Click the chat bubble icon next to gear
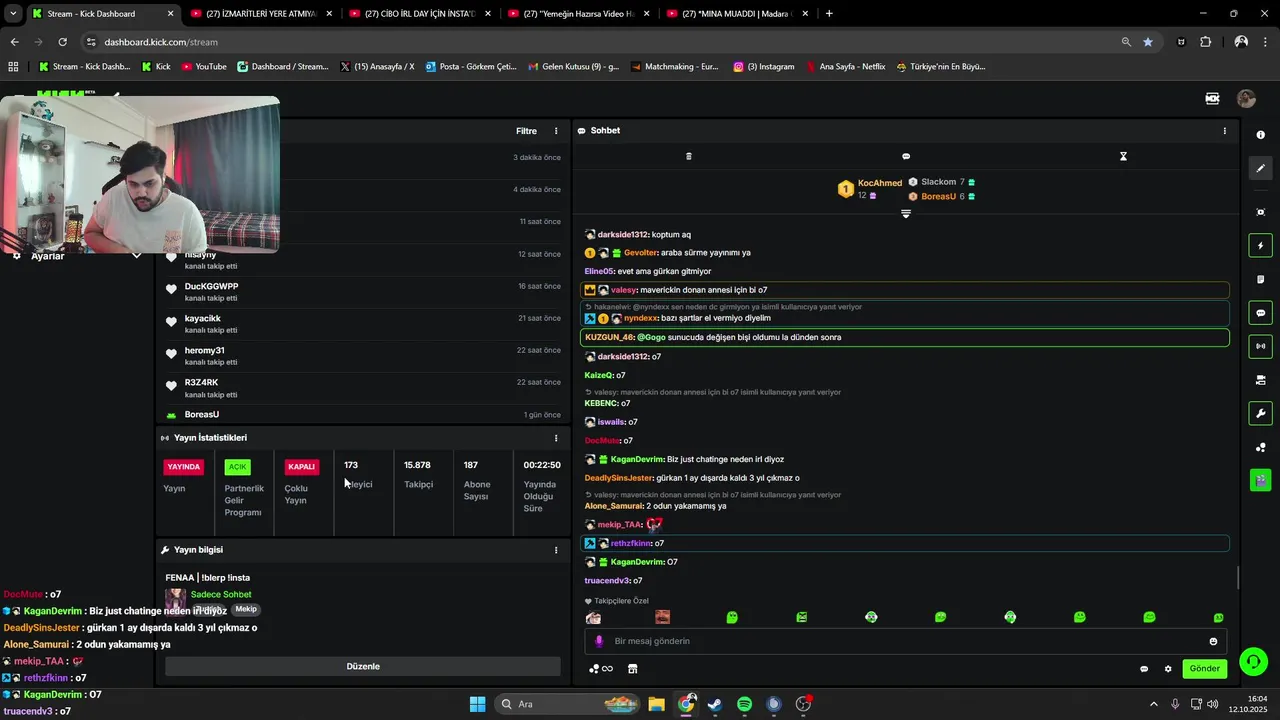 click(1144, 669)
